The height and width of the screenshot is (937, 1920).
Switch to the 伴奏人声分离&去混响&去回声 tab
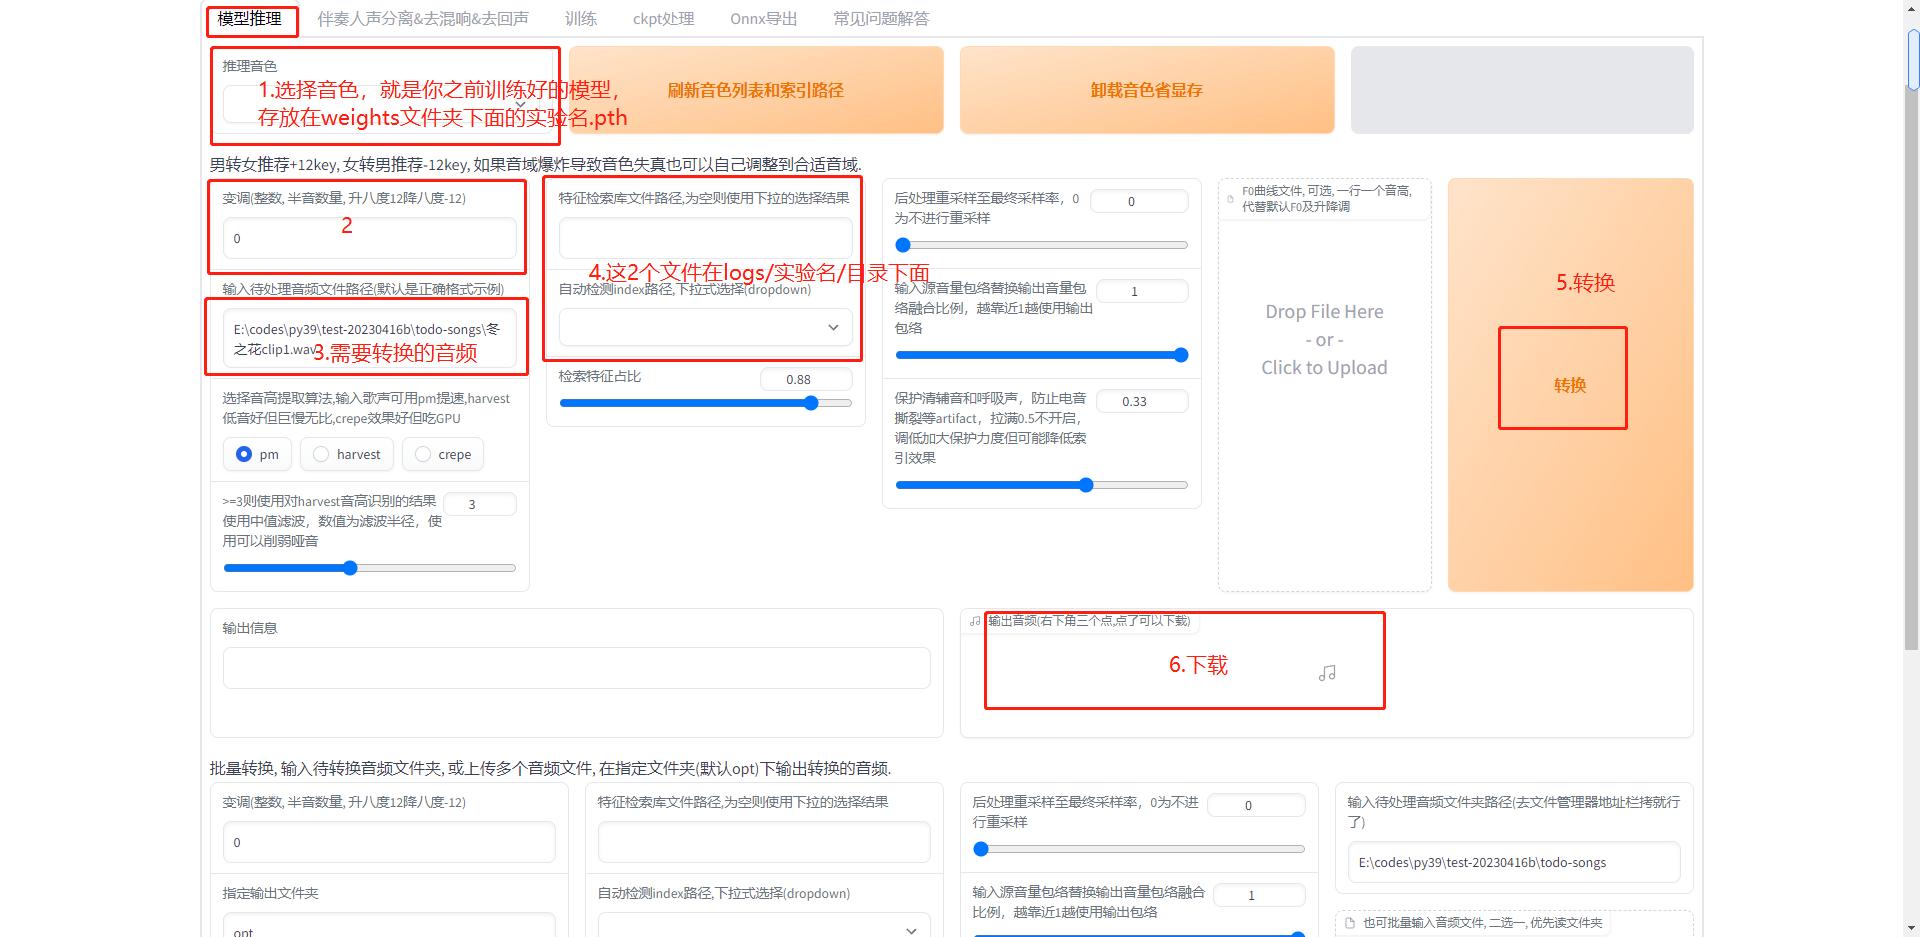pyautogui.click(x=424, y=18)
